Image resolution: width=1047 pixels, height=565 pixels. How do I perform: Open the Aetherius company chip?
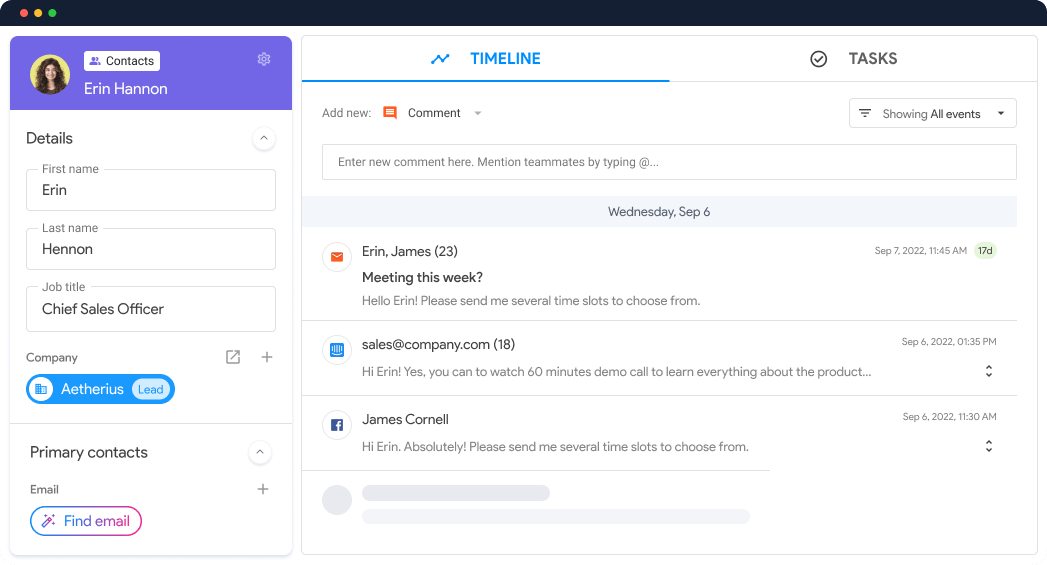pyautogui.click(x=100, y=389)
